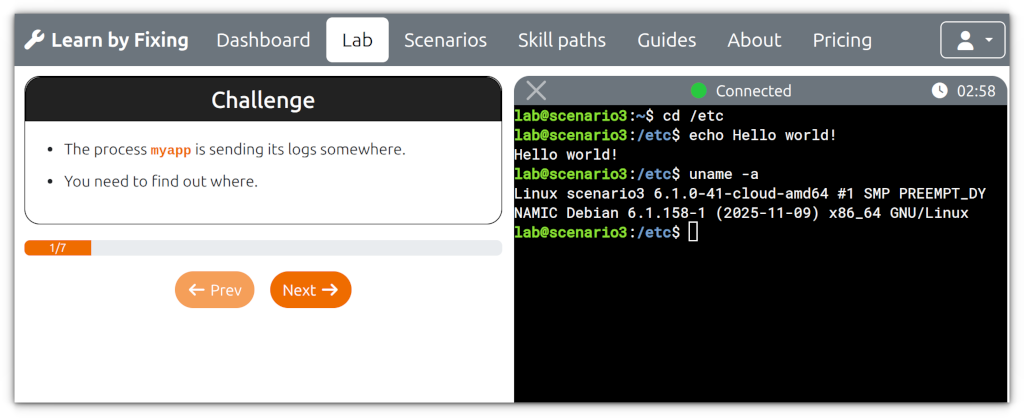Viewport: 1024px width, 418px height.
Task: Click the Challenge panel header
Action: [263, 99]
